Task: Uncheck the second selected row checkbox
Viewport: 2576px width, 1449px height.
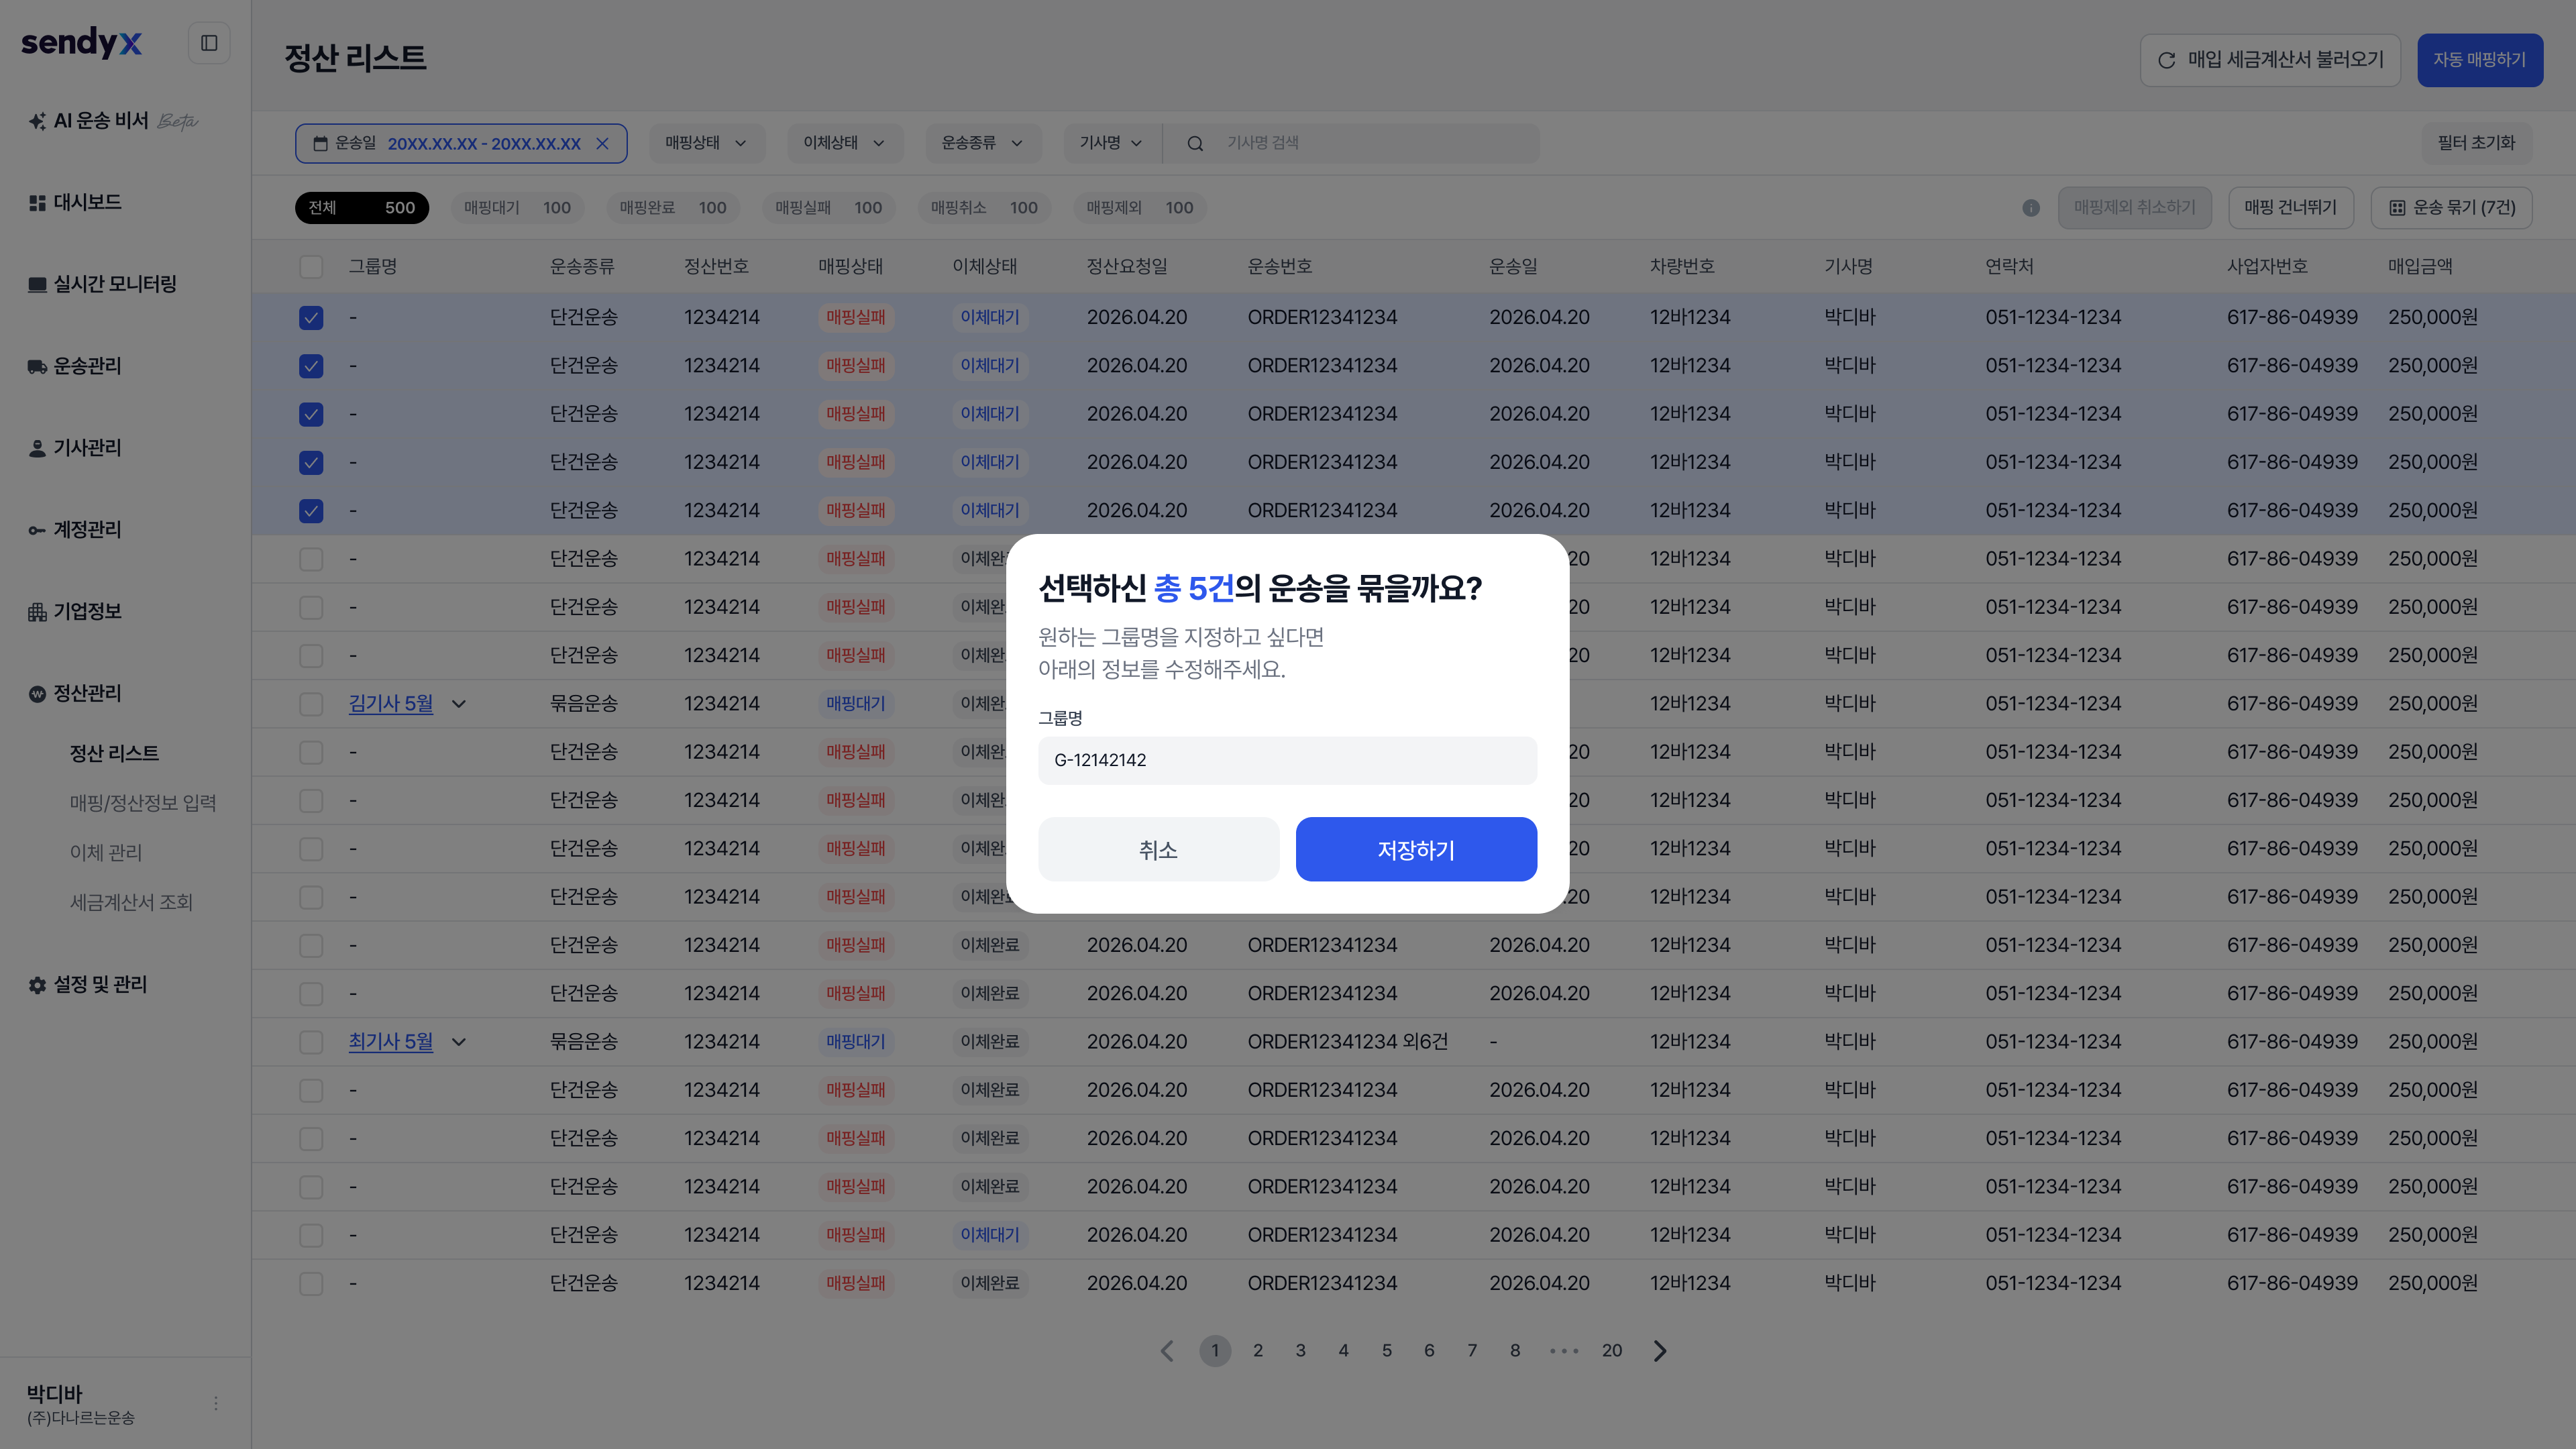Action: 311,366
